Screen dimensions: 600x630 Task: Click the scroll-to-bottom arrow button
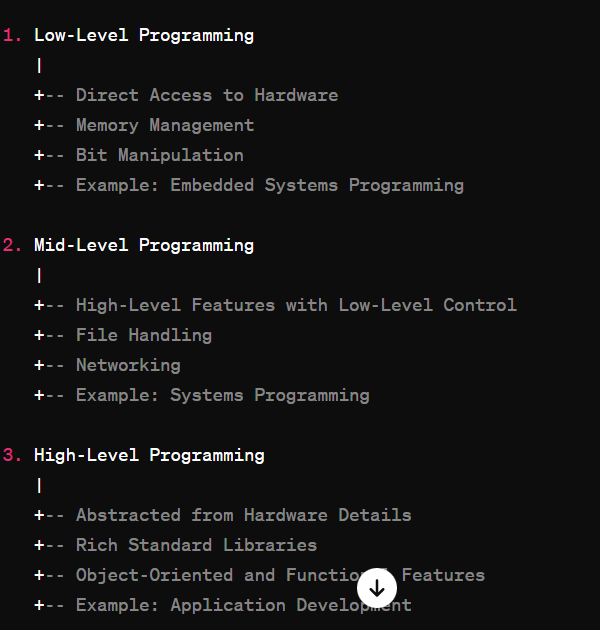[x=377, y=588]
